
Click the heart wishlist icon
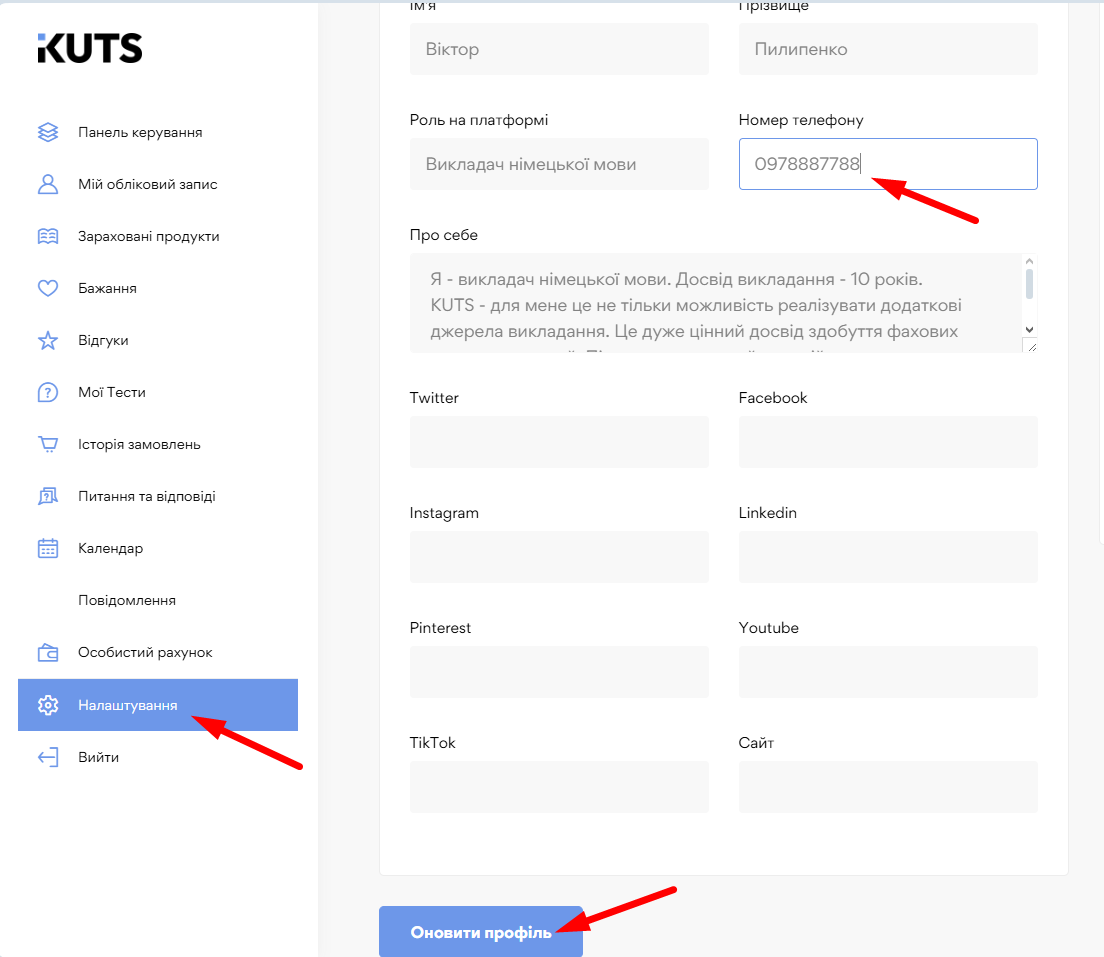point(48,288)
